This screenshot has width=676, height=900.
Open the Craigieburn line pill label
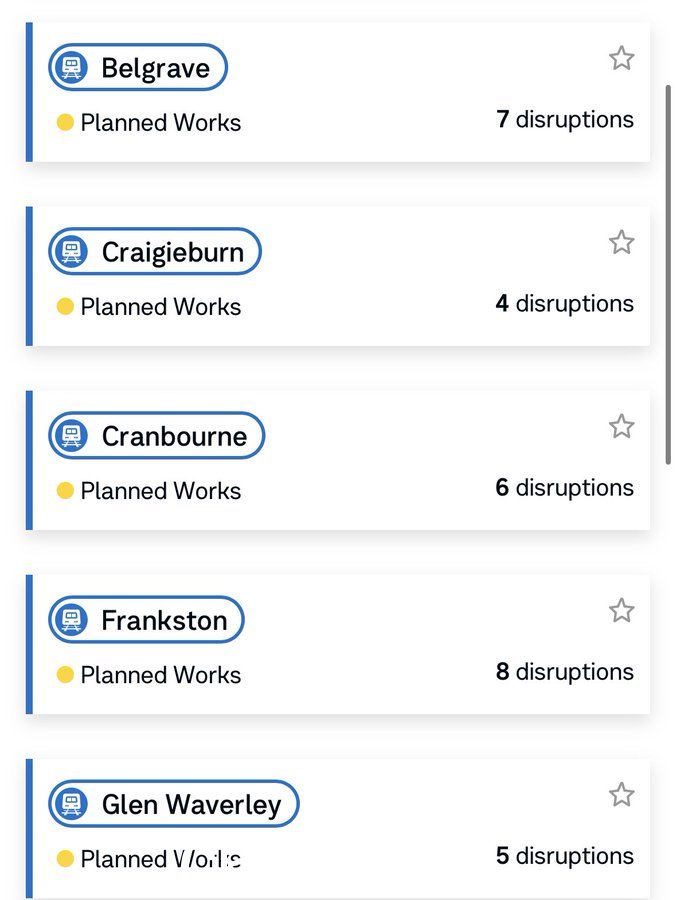tap(155, 251)
